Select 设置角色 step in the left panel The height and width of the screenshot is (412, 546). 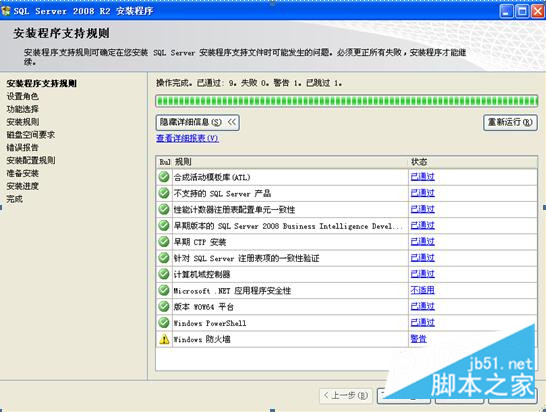tap(23, 96)
